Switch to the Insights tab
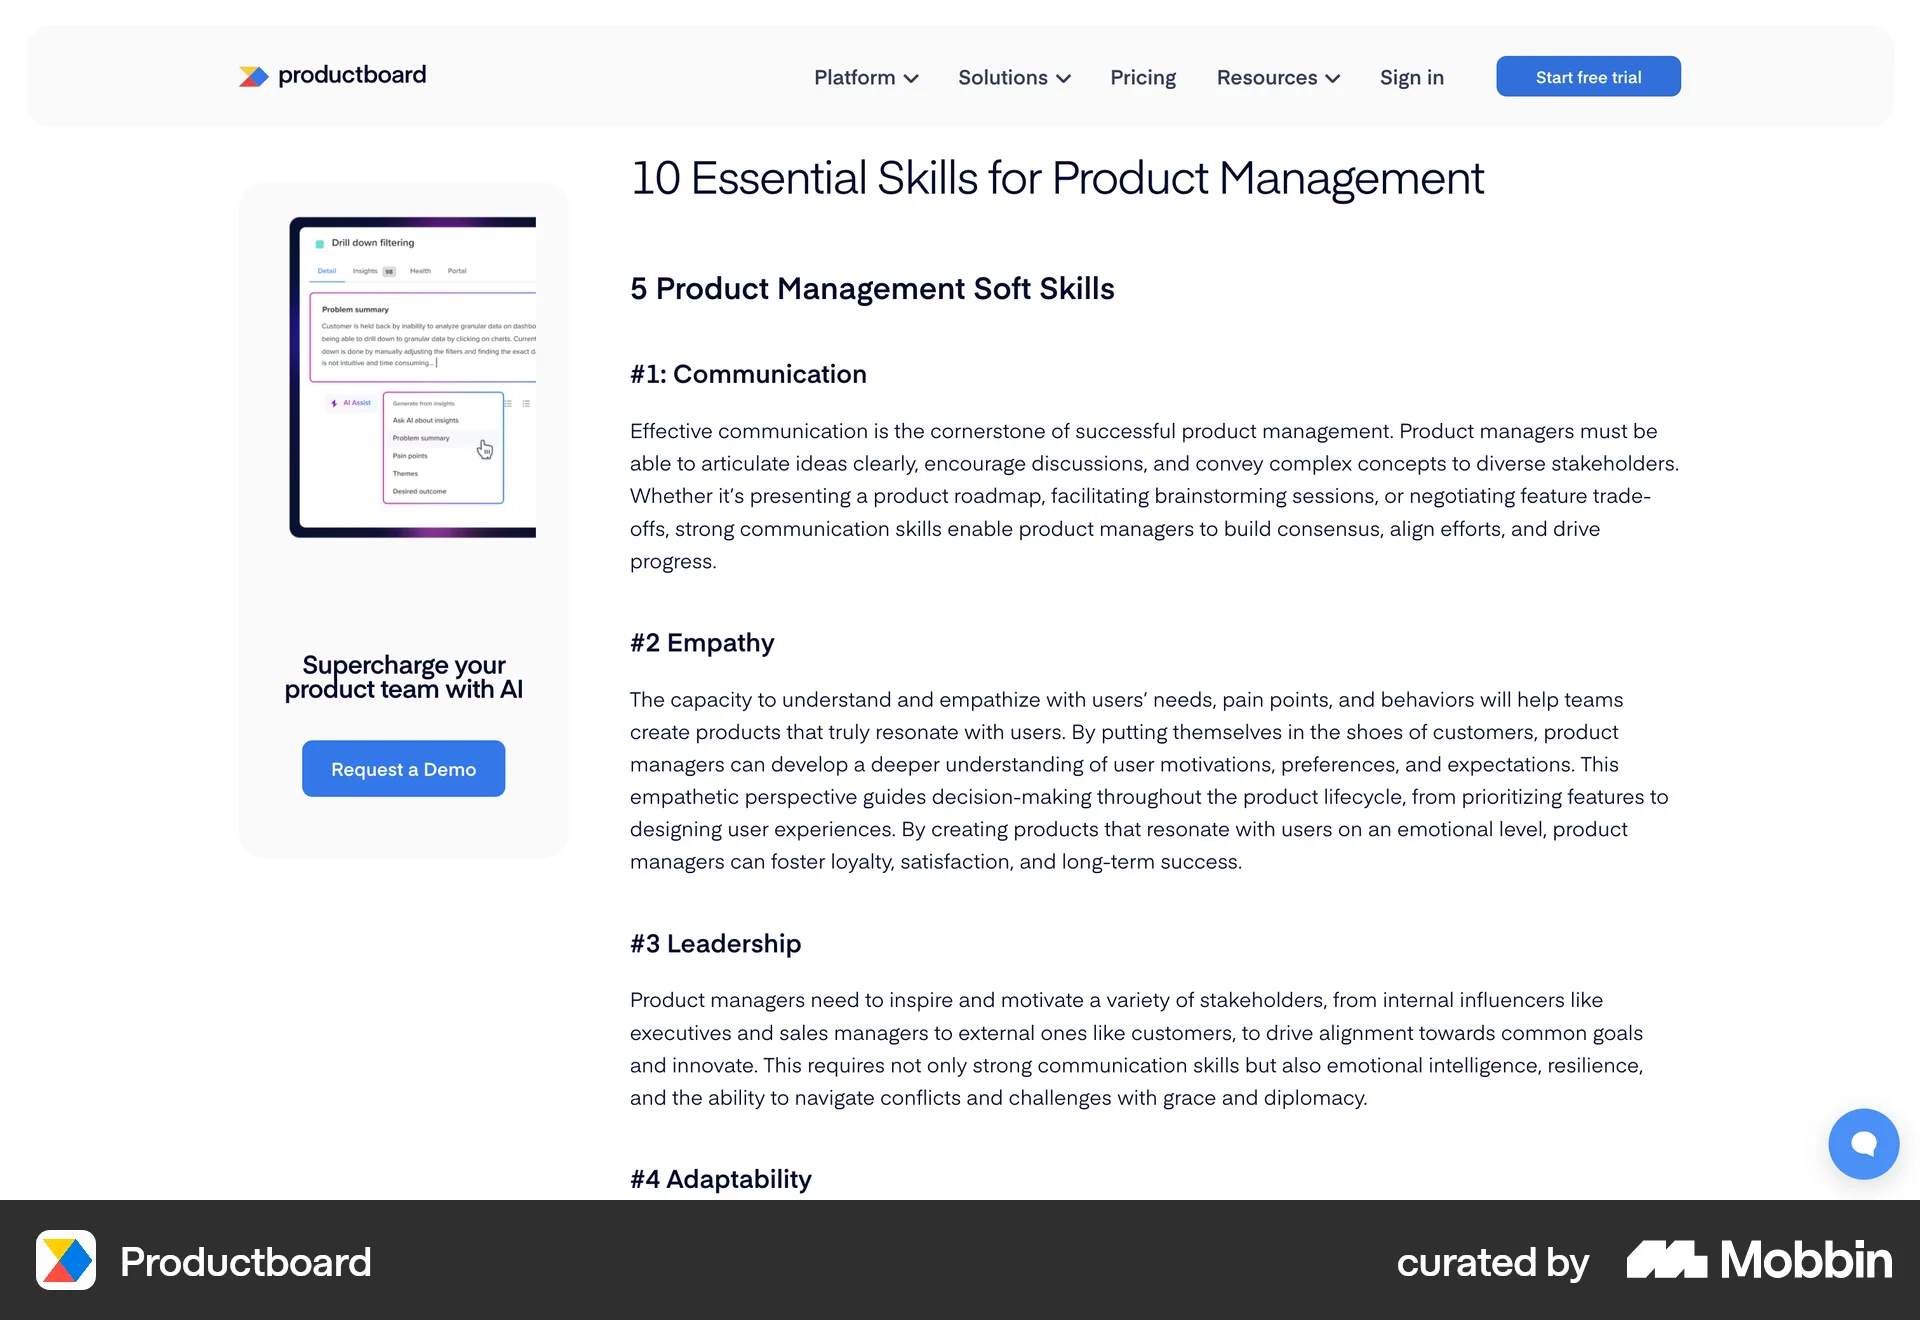 click(365, 271)
